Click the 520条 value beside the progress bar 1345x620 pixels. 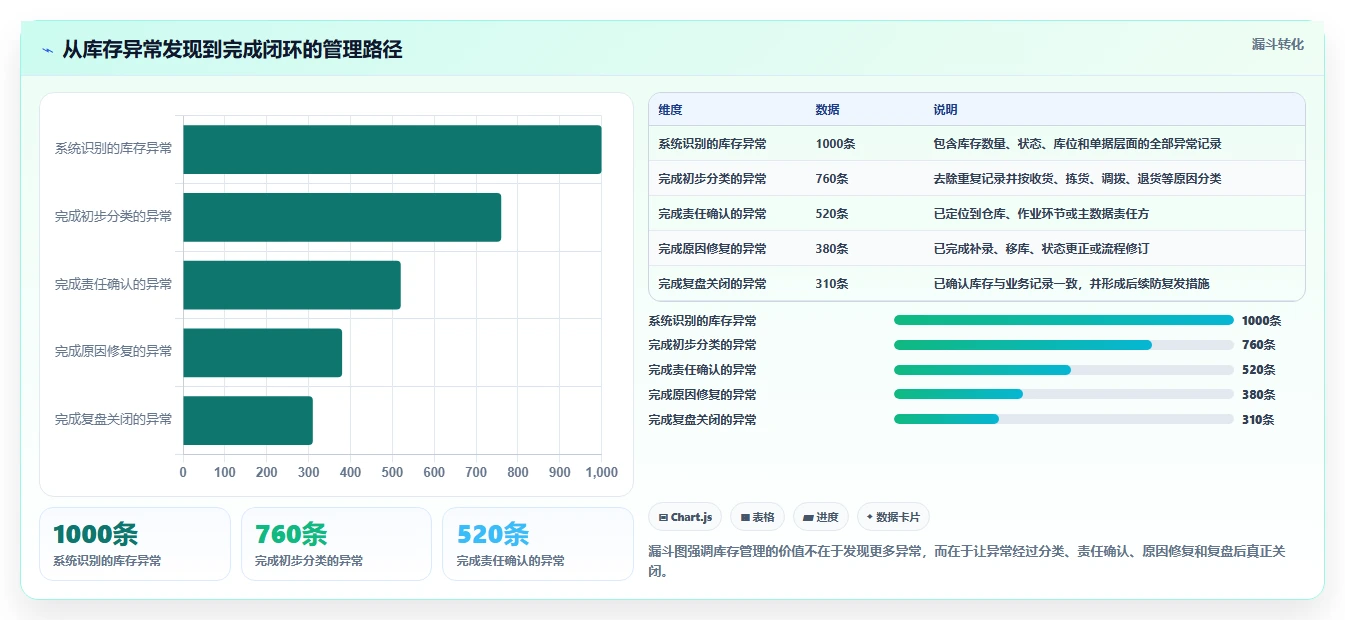click(1259, 370)
